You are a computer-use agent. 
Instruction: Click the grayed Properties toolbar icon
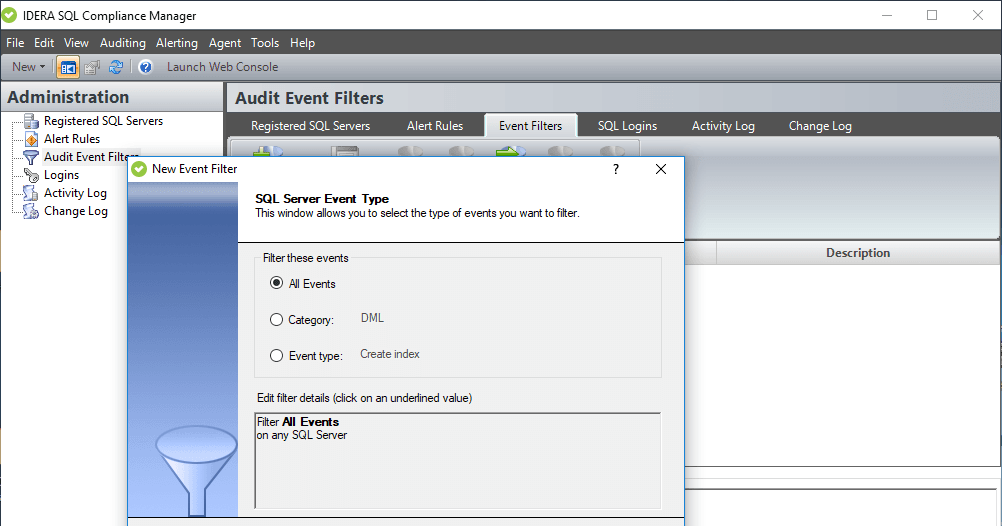click(92, 67)
